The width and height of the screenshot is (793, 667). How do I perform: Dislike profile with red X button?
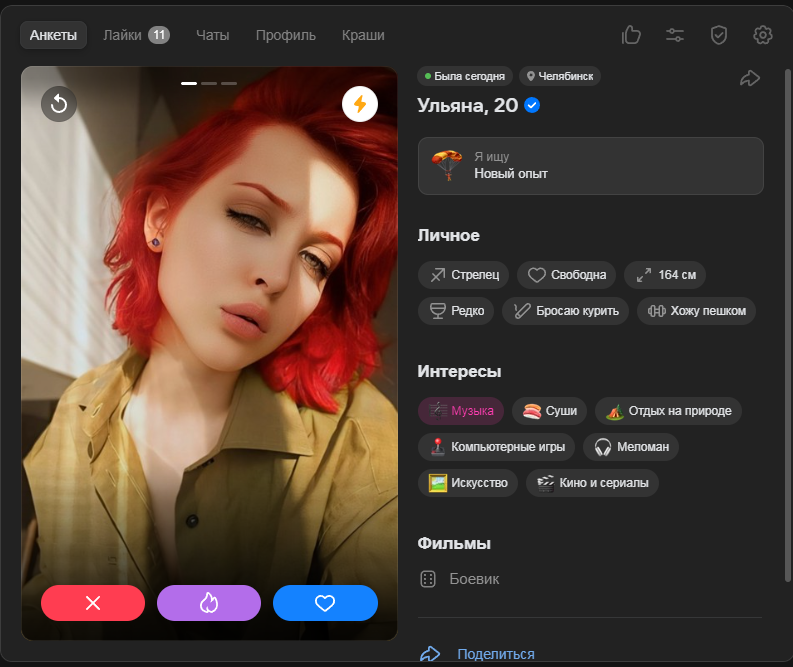tap(93, 603)
